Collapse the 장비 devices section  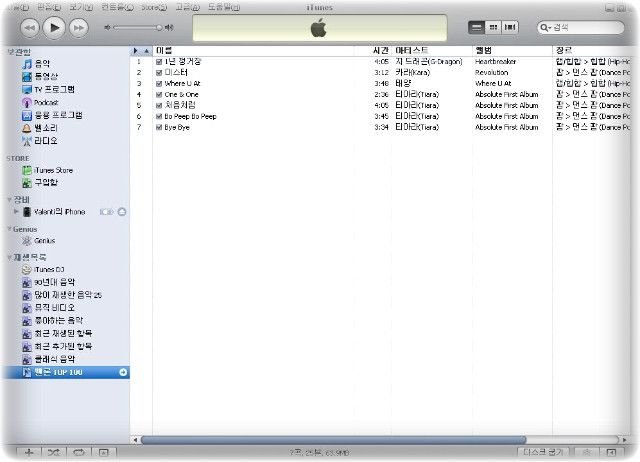[x=9, y=200]
